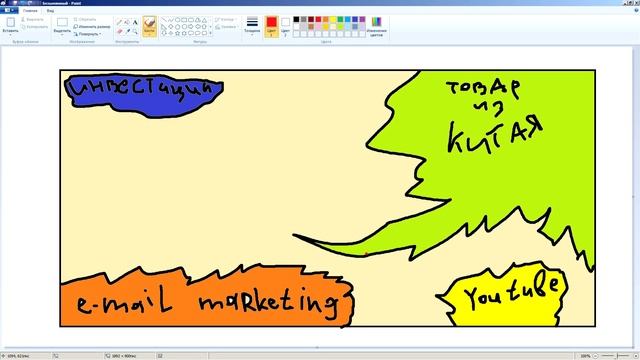Select the Magnifier tool
640x360 pixels.
pos(135,31)
